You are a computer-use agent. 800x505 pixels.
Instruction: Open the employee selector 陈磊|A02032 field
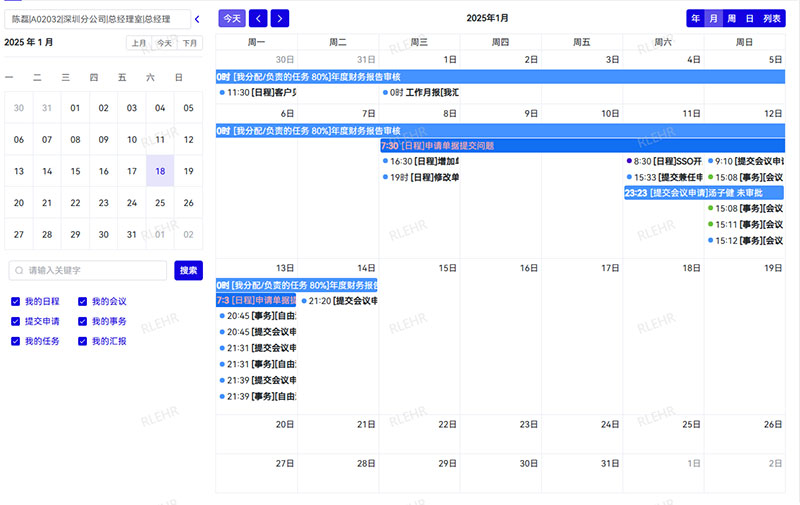point(97,19)
